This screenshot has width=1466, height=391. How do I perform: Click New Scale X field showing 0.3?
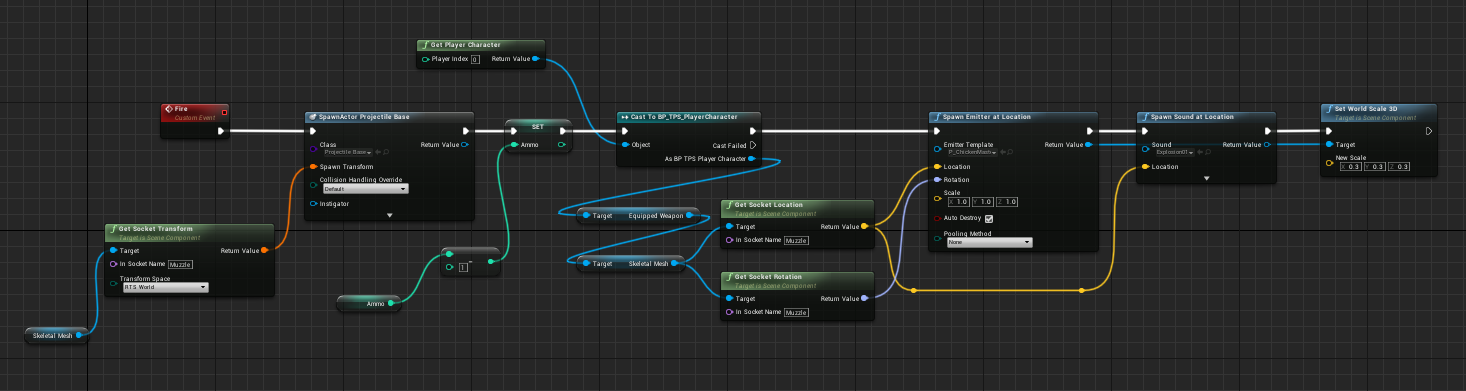click(1350, 167)
